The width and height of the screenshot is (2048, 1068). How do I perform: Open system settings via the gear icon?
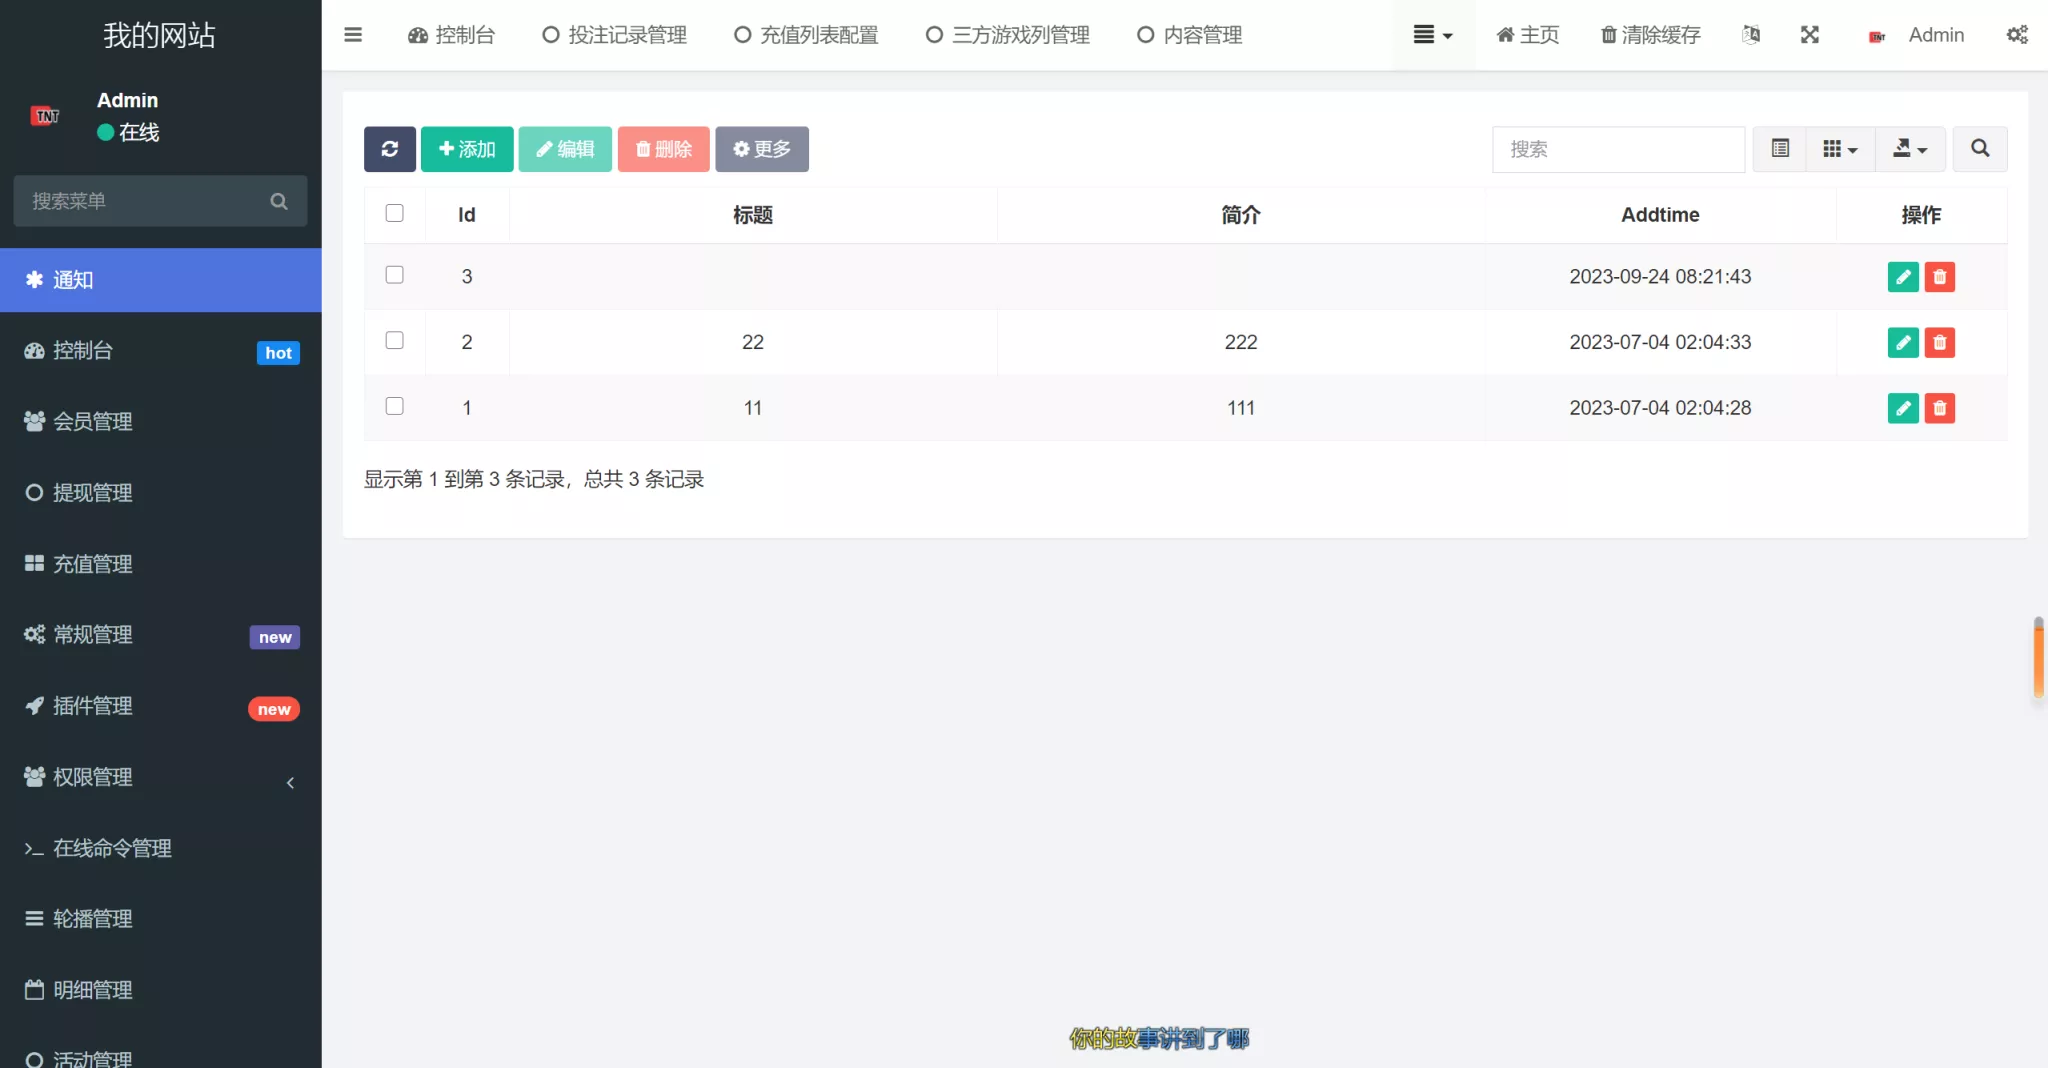[2018, 35]
